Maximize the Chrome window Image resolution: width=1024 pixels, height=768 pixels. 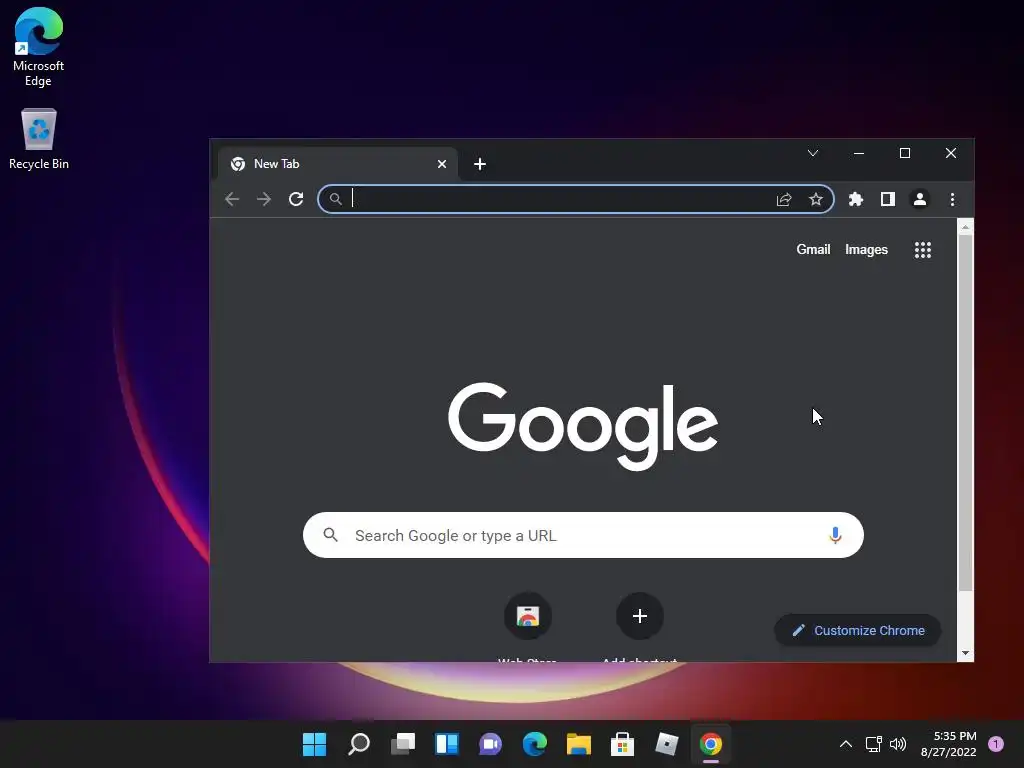click(x=904, y=153)
